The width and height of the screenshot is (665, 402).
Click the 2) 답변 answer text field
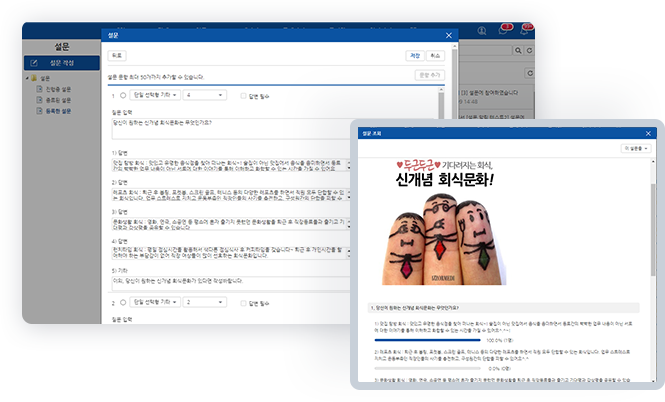(231, 195)
